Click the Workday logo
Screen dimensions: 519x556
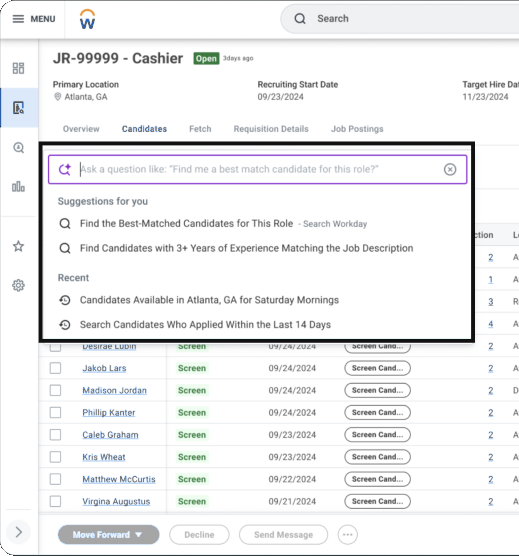coord(87,19)
